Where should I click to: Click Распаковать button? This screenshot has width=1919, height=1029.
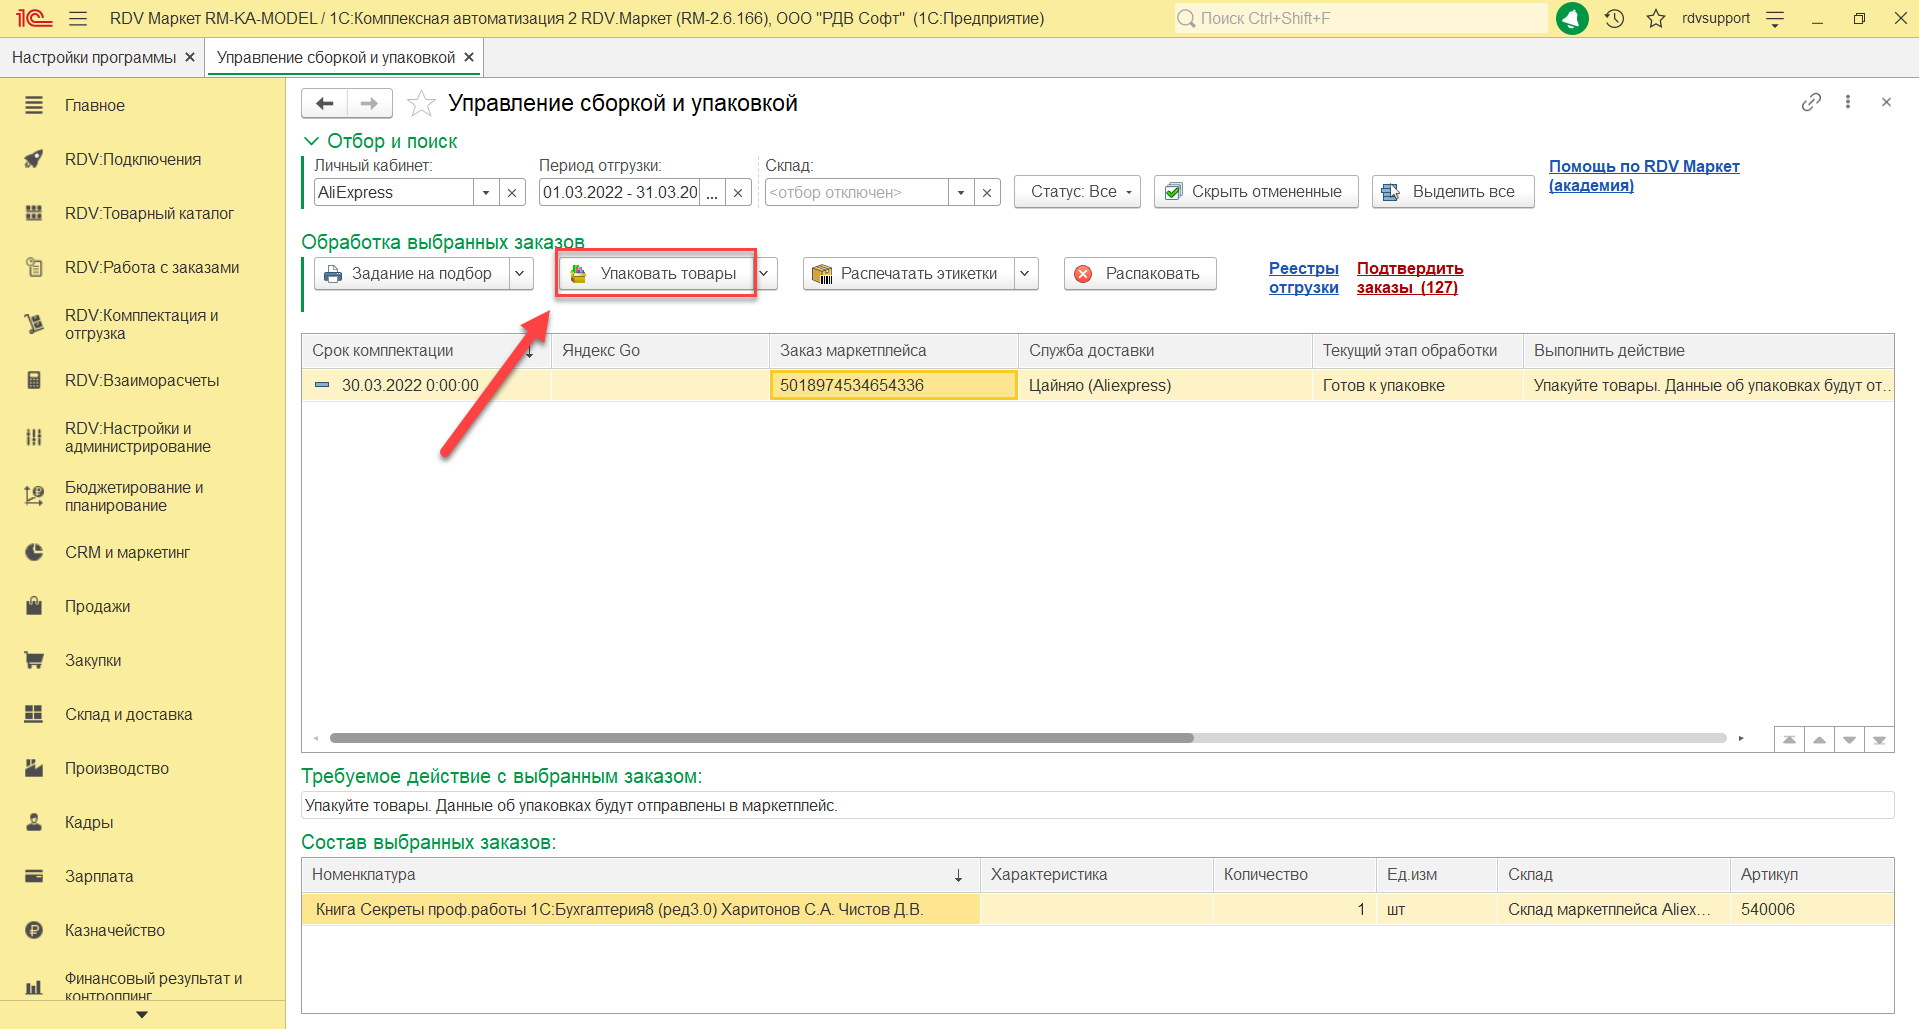point(1140,274)
